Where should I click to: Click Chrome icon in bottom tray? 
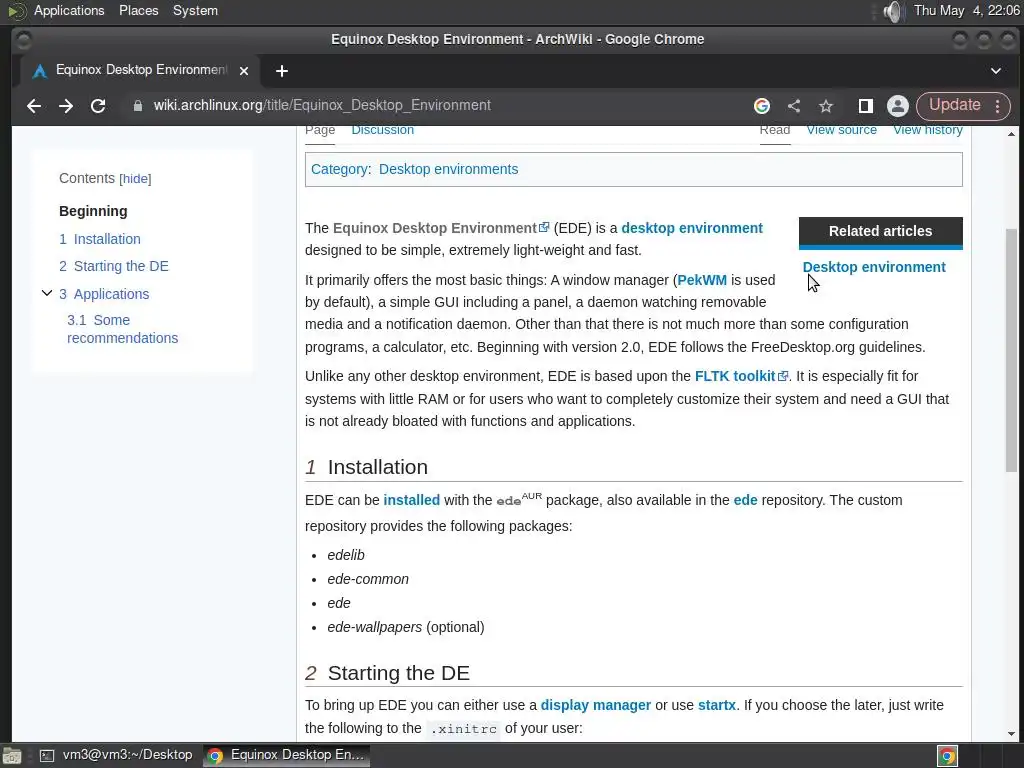tap(947, 756)
